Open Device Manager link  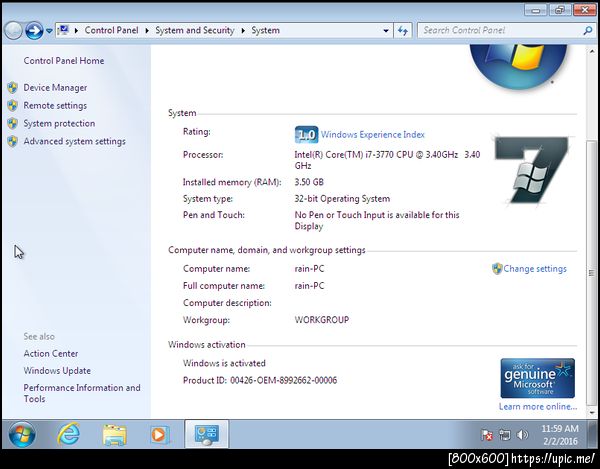pyautogui.click(x=55, y=88)
